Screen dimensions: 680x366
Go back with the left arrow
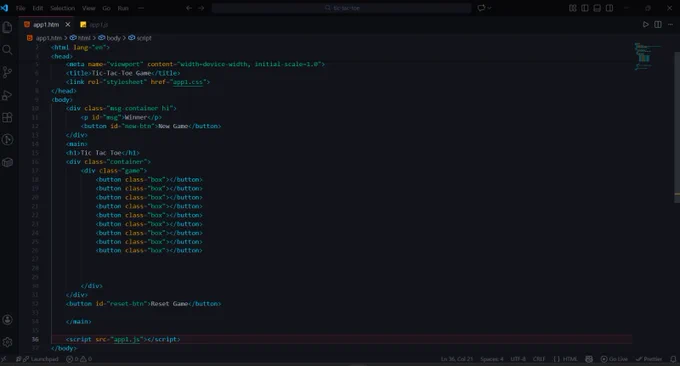point(189,8)
